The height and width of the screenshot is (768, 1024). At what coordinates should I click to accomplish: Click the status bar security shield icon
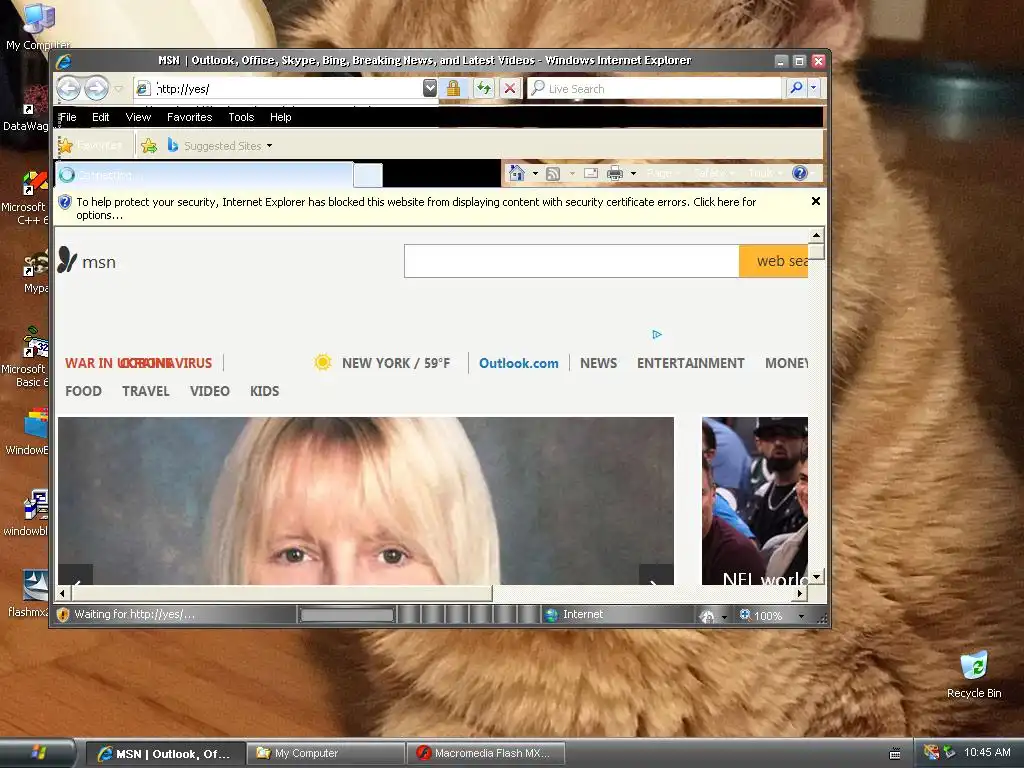pyautogui.click(x=63, y=615)
